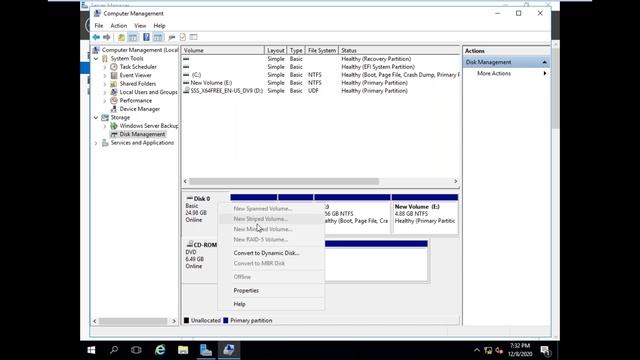The width and height of the screenshot is (640, 360).
Task: Click the Device Manager tree icon
Action: pyautogui.click(x=114, y=109)
